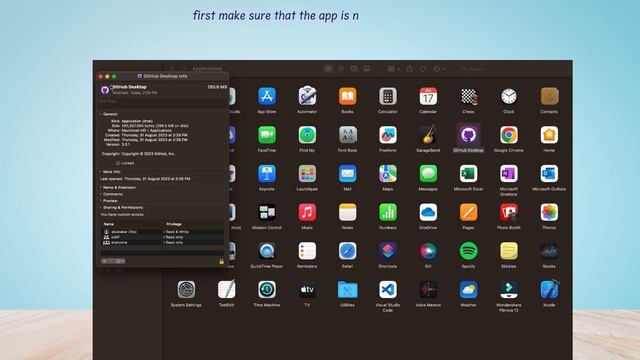Expand the Name & Extension section
Image resolution: width=640 pixels, height=360 pixels.
[101, 187]
